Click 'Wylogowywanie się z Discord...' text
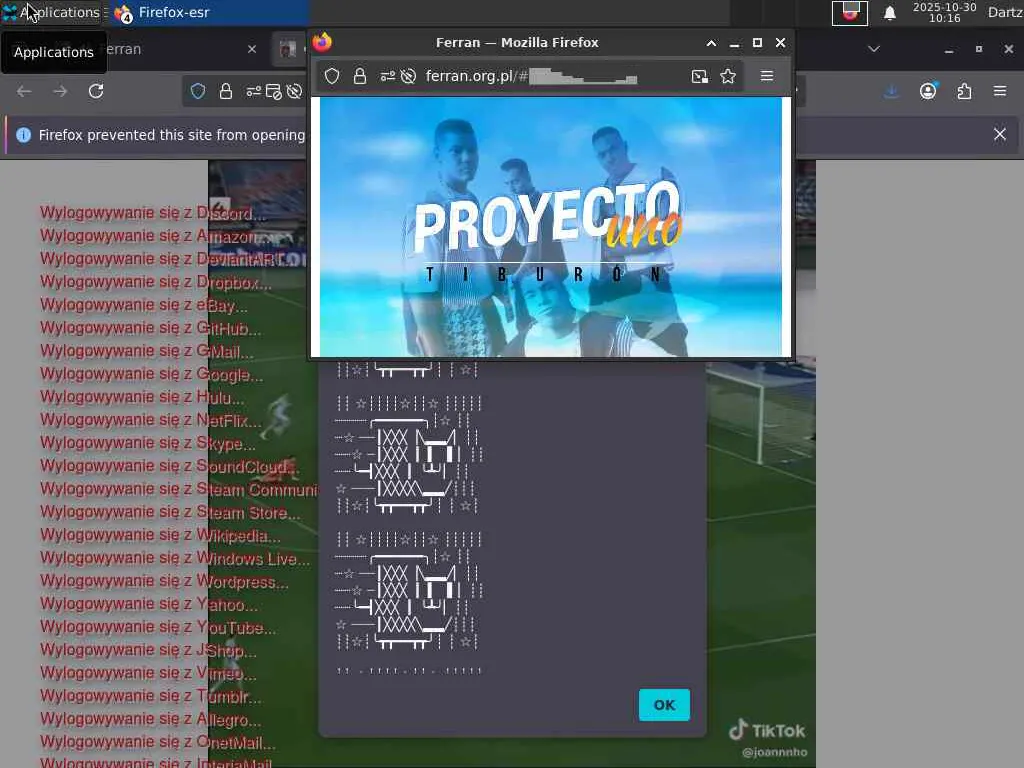 tap(153, 214)
